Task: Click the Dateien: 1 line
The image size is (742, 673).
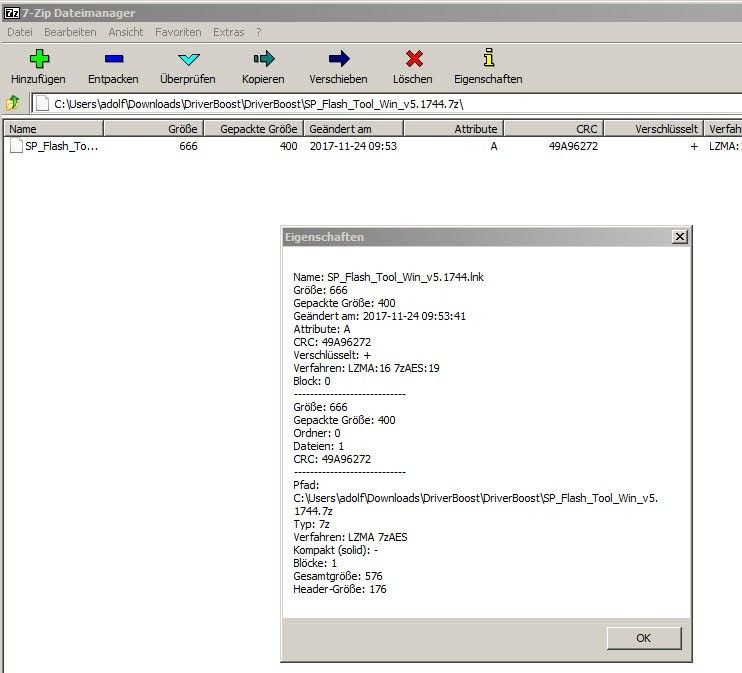Action: pos(318,446)
